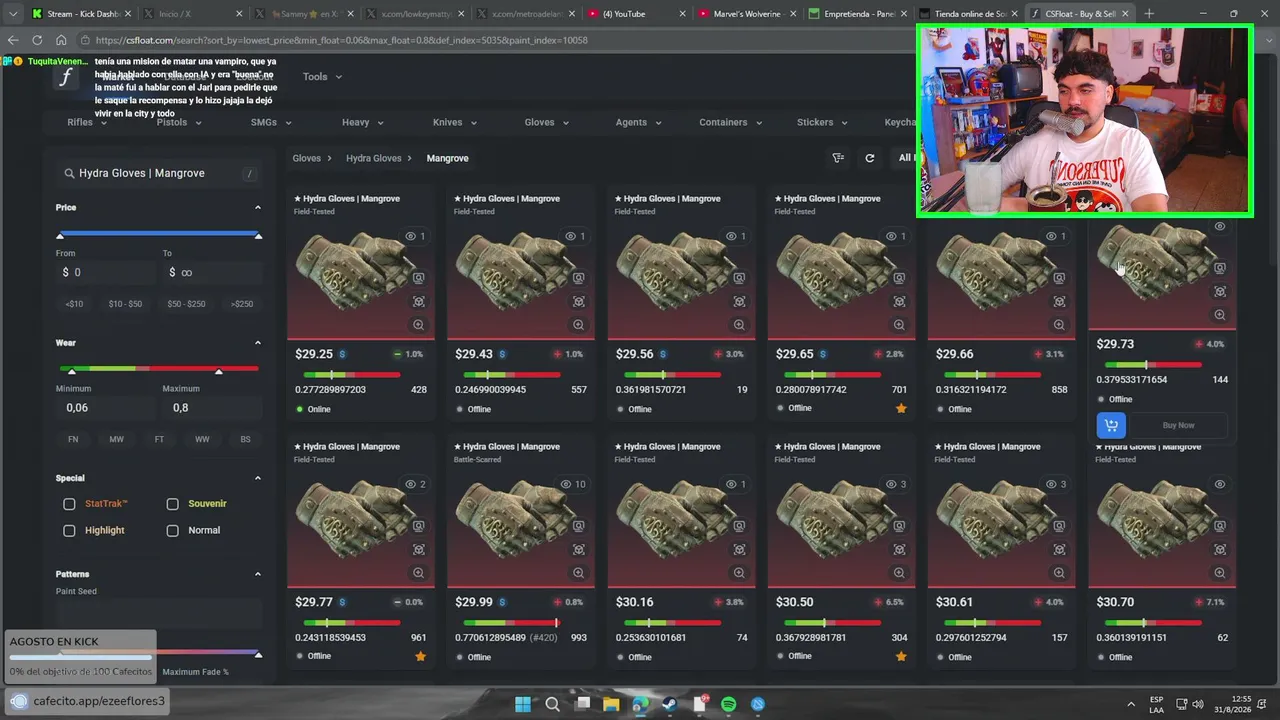Enable the StatTrak checkbox

click(x=69, y=504)
